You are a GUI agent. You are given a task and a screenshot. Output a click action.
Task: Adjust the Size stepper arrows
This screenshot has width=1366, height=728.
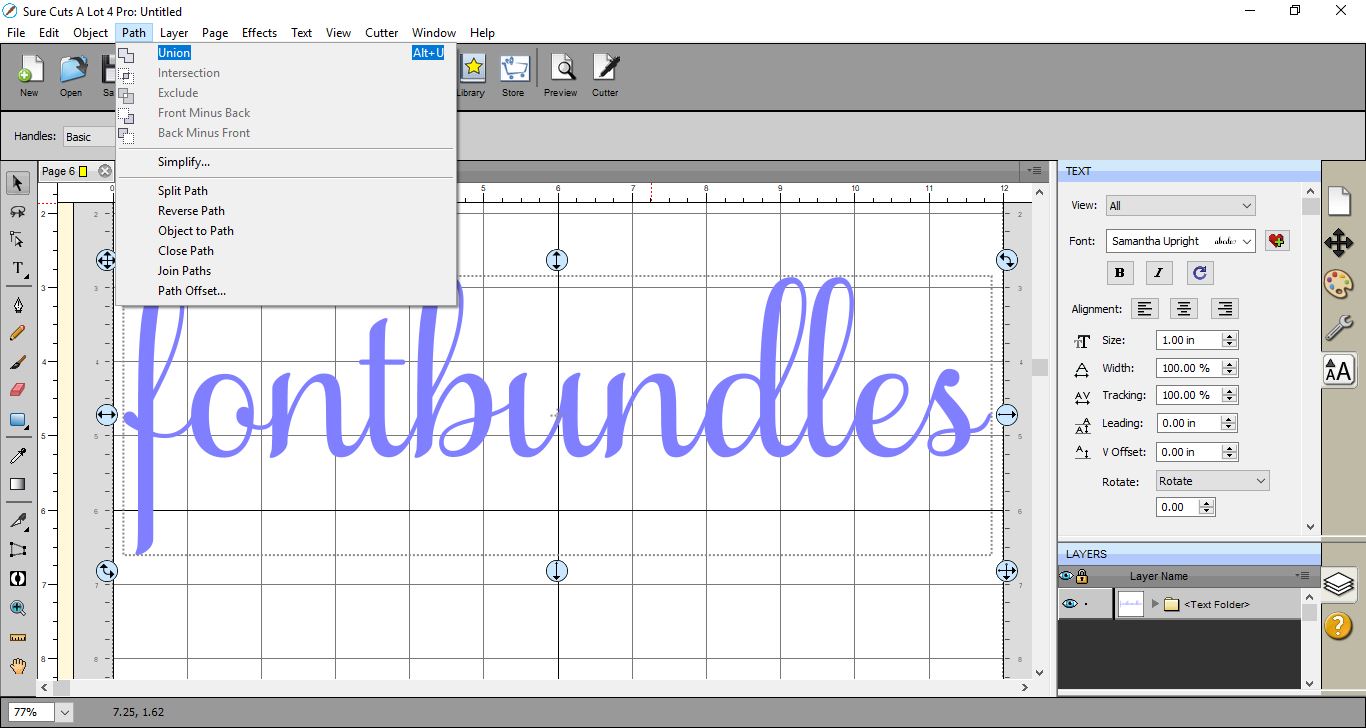1230,340
